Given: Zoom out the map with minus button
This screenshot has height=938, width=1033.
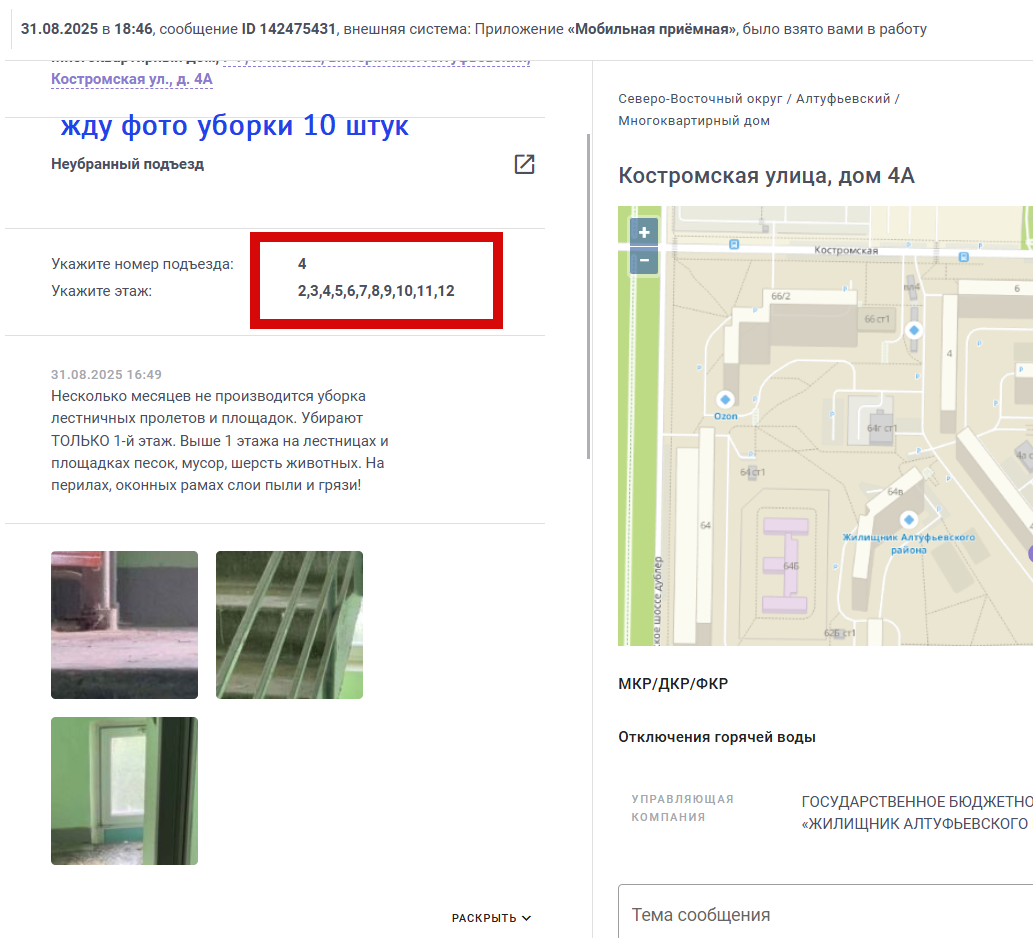Looking at the screenshot, I should [x=644, y=260].
